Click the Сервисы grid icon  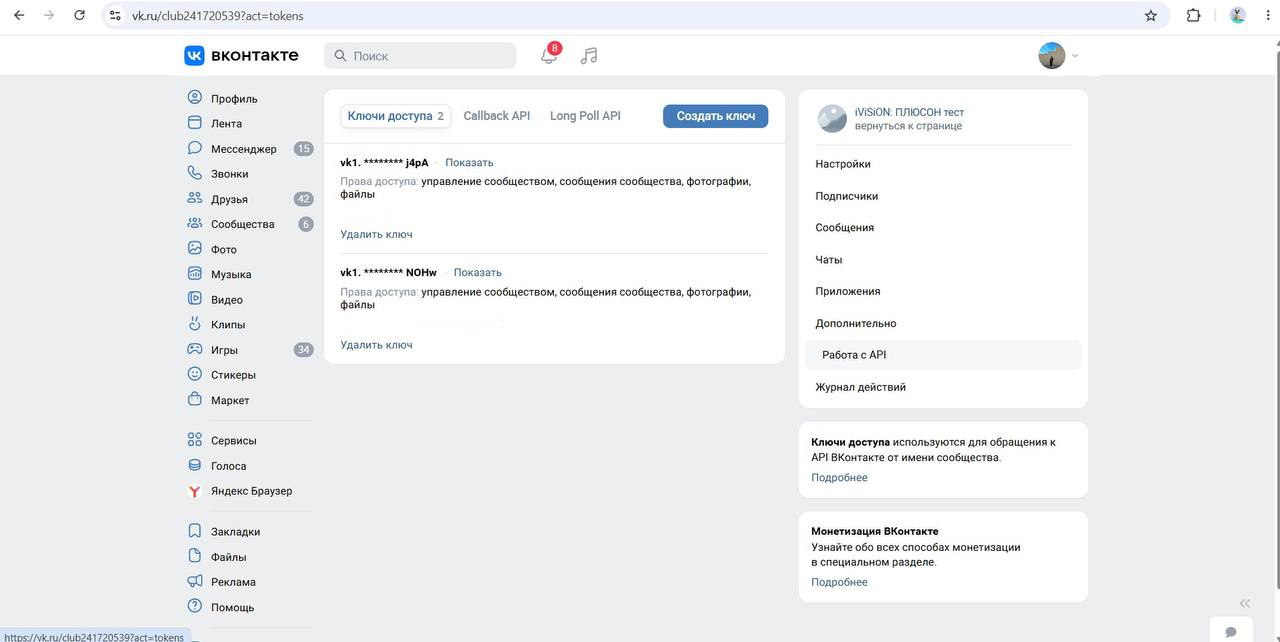[x=195, y=440]
